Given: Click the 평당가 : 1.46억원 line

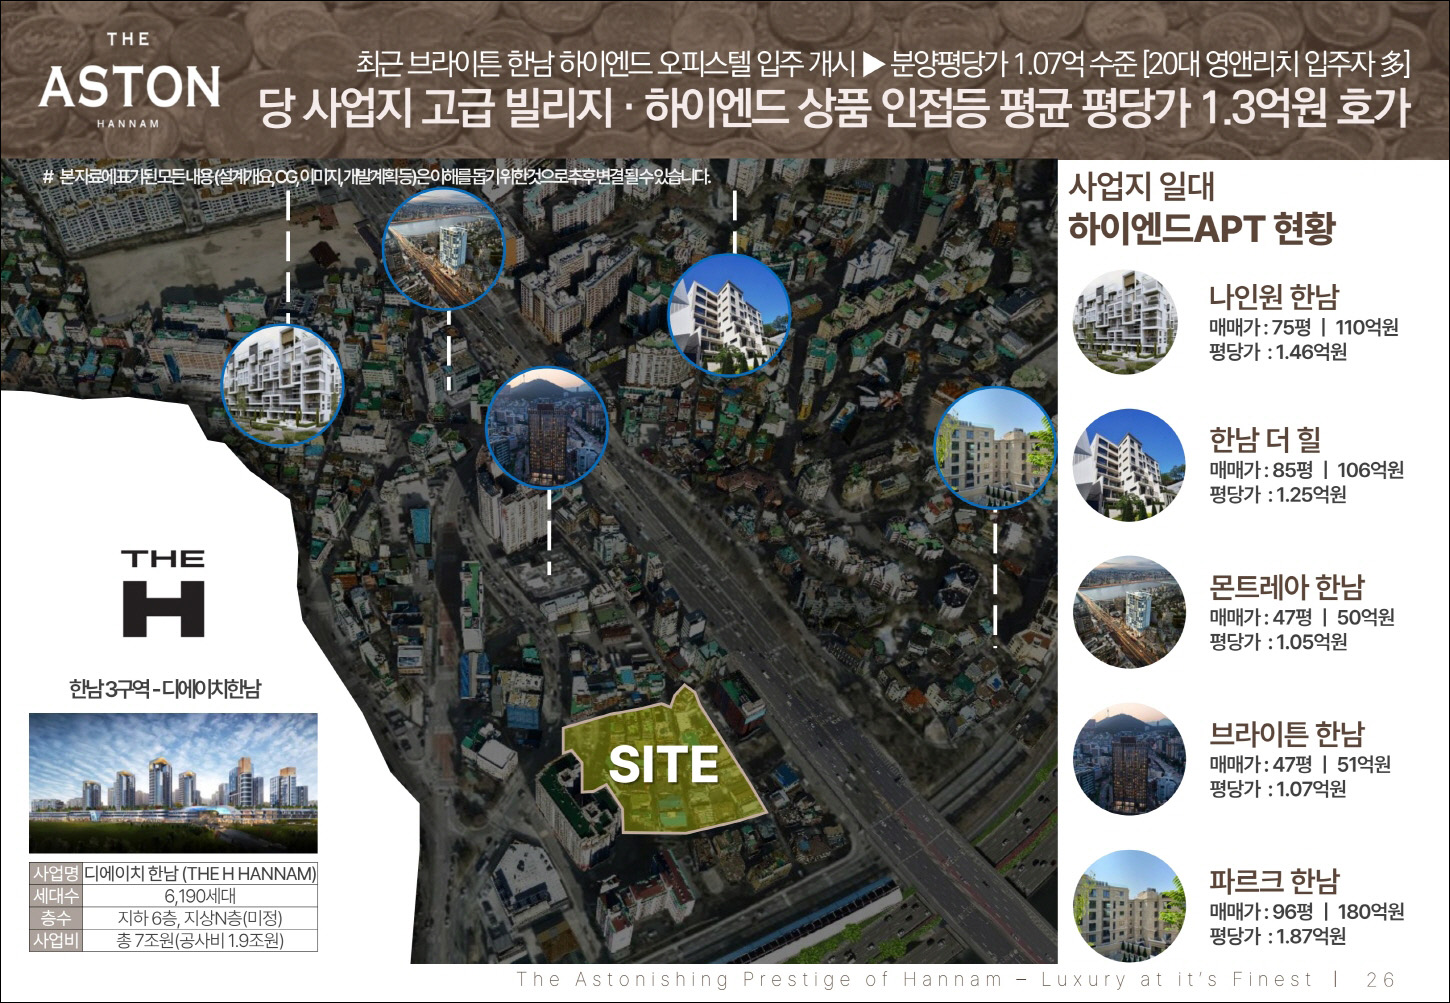Looking at the screenshot, I should (x=1278, y=352).
